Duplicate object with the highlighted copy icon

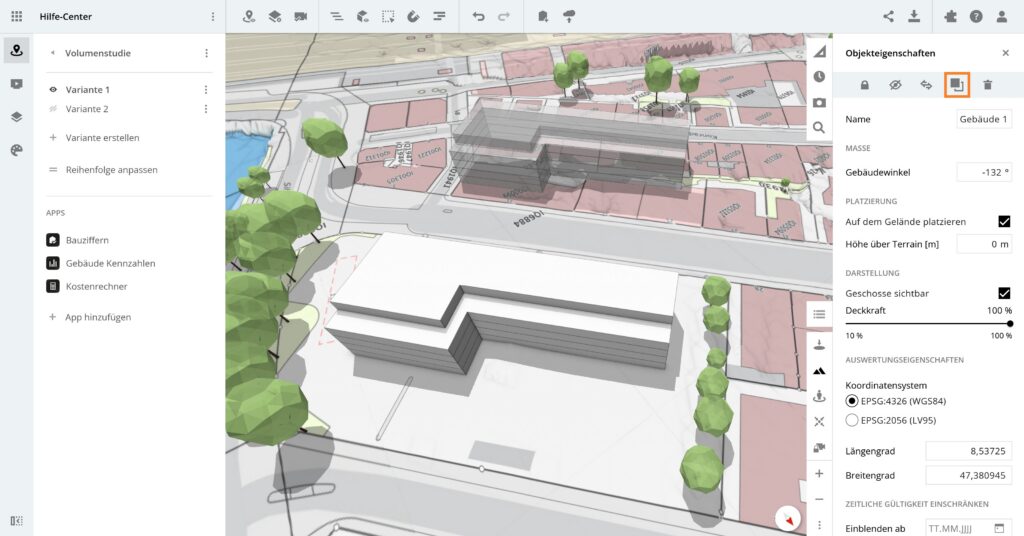tap(956, 85)
